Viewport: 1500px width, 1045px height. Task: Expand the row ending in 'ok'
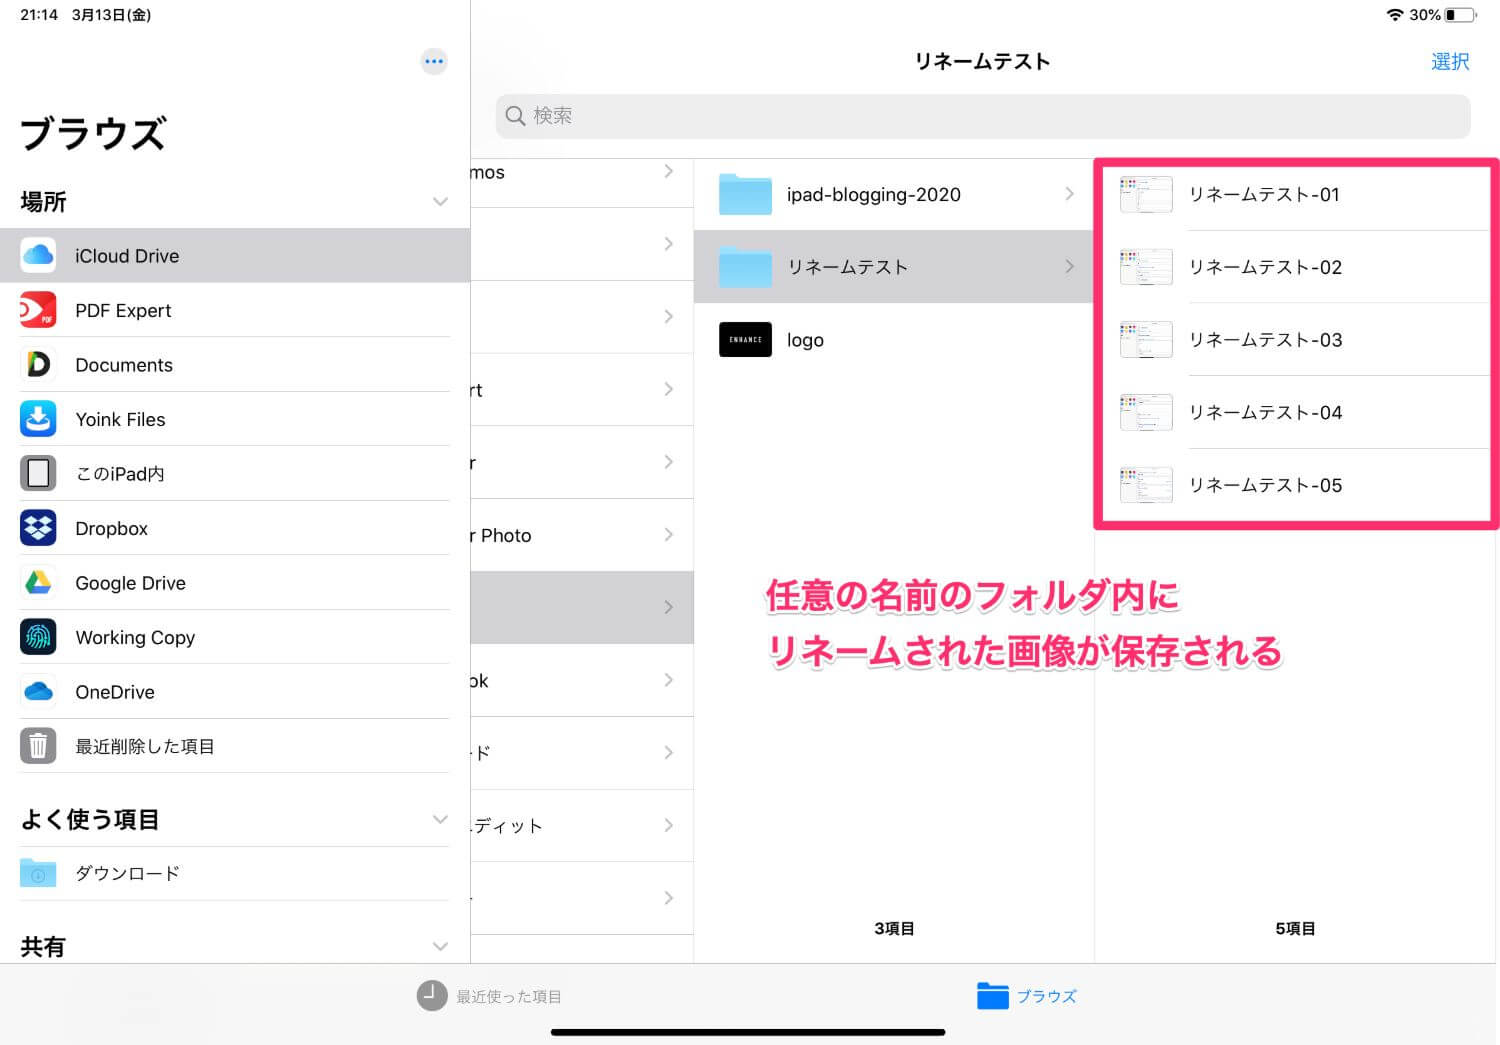pyautogui.click(x=668, y=680)
